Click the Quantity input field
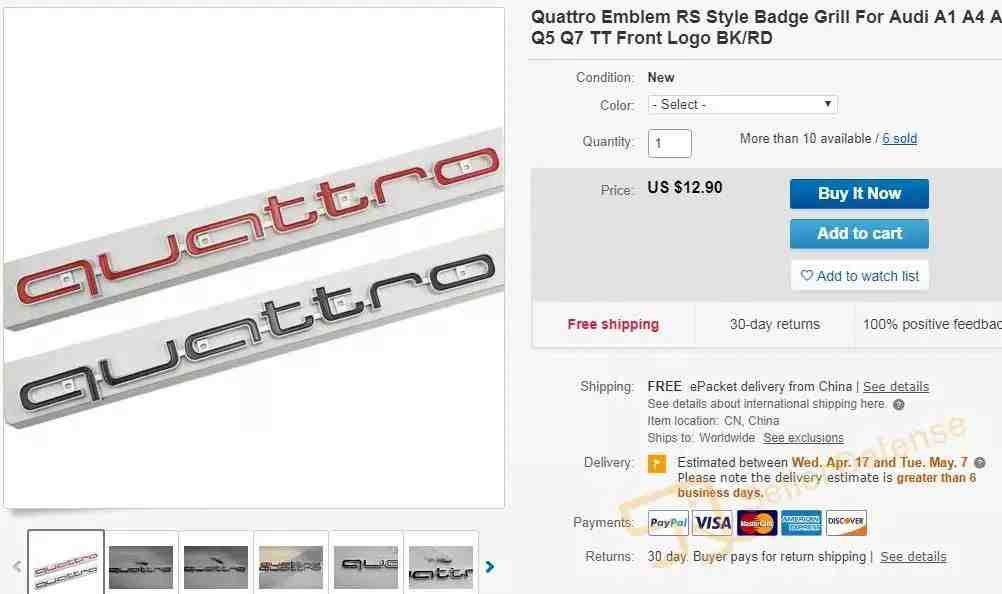This screenshot has width=1002, height=594. 670,143
